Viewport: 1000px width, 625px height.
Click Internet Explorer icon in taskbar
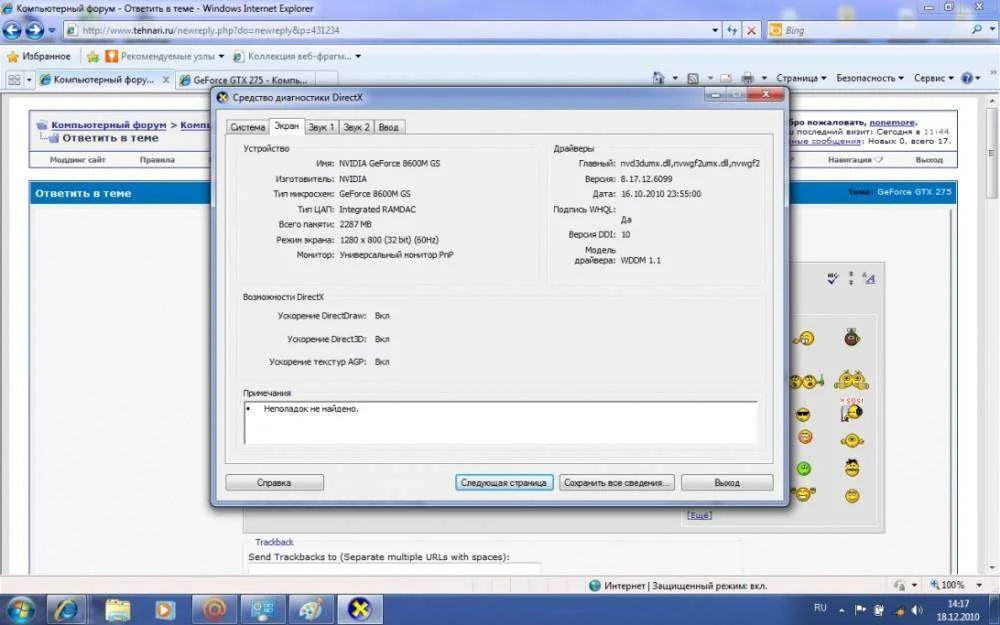pos(66,610)
